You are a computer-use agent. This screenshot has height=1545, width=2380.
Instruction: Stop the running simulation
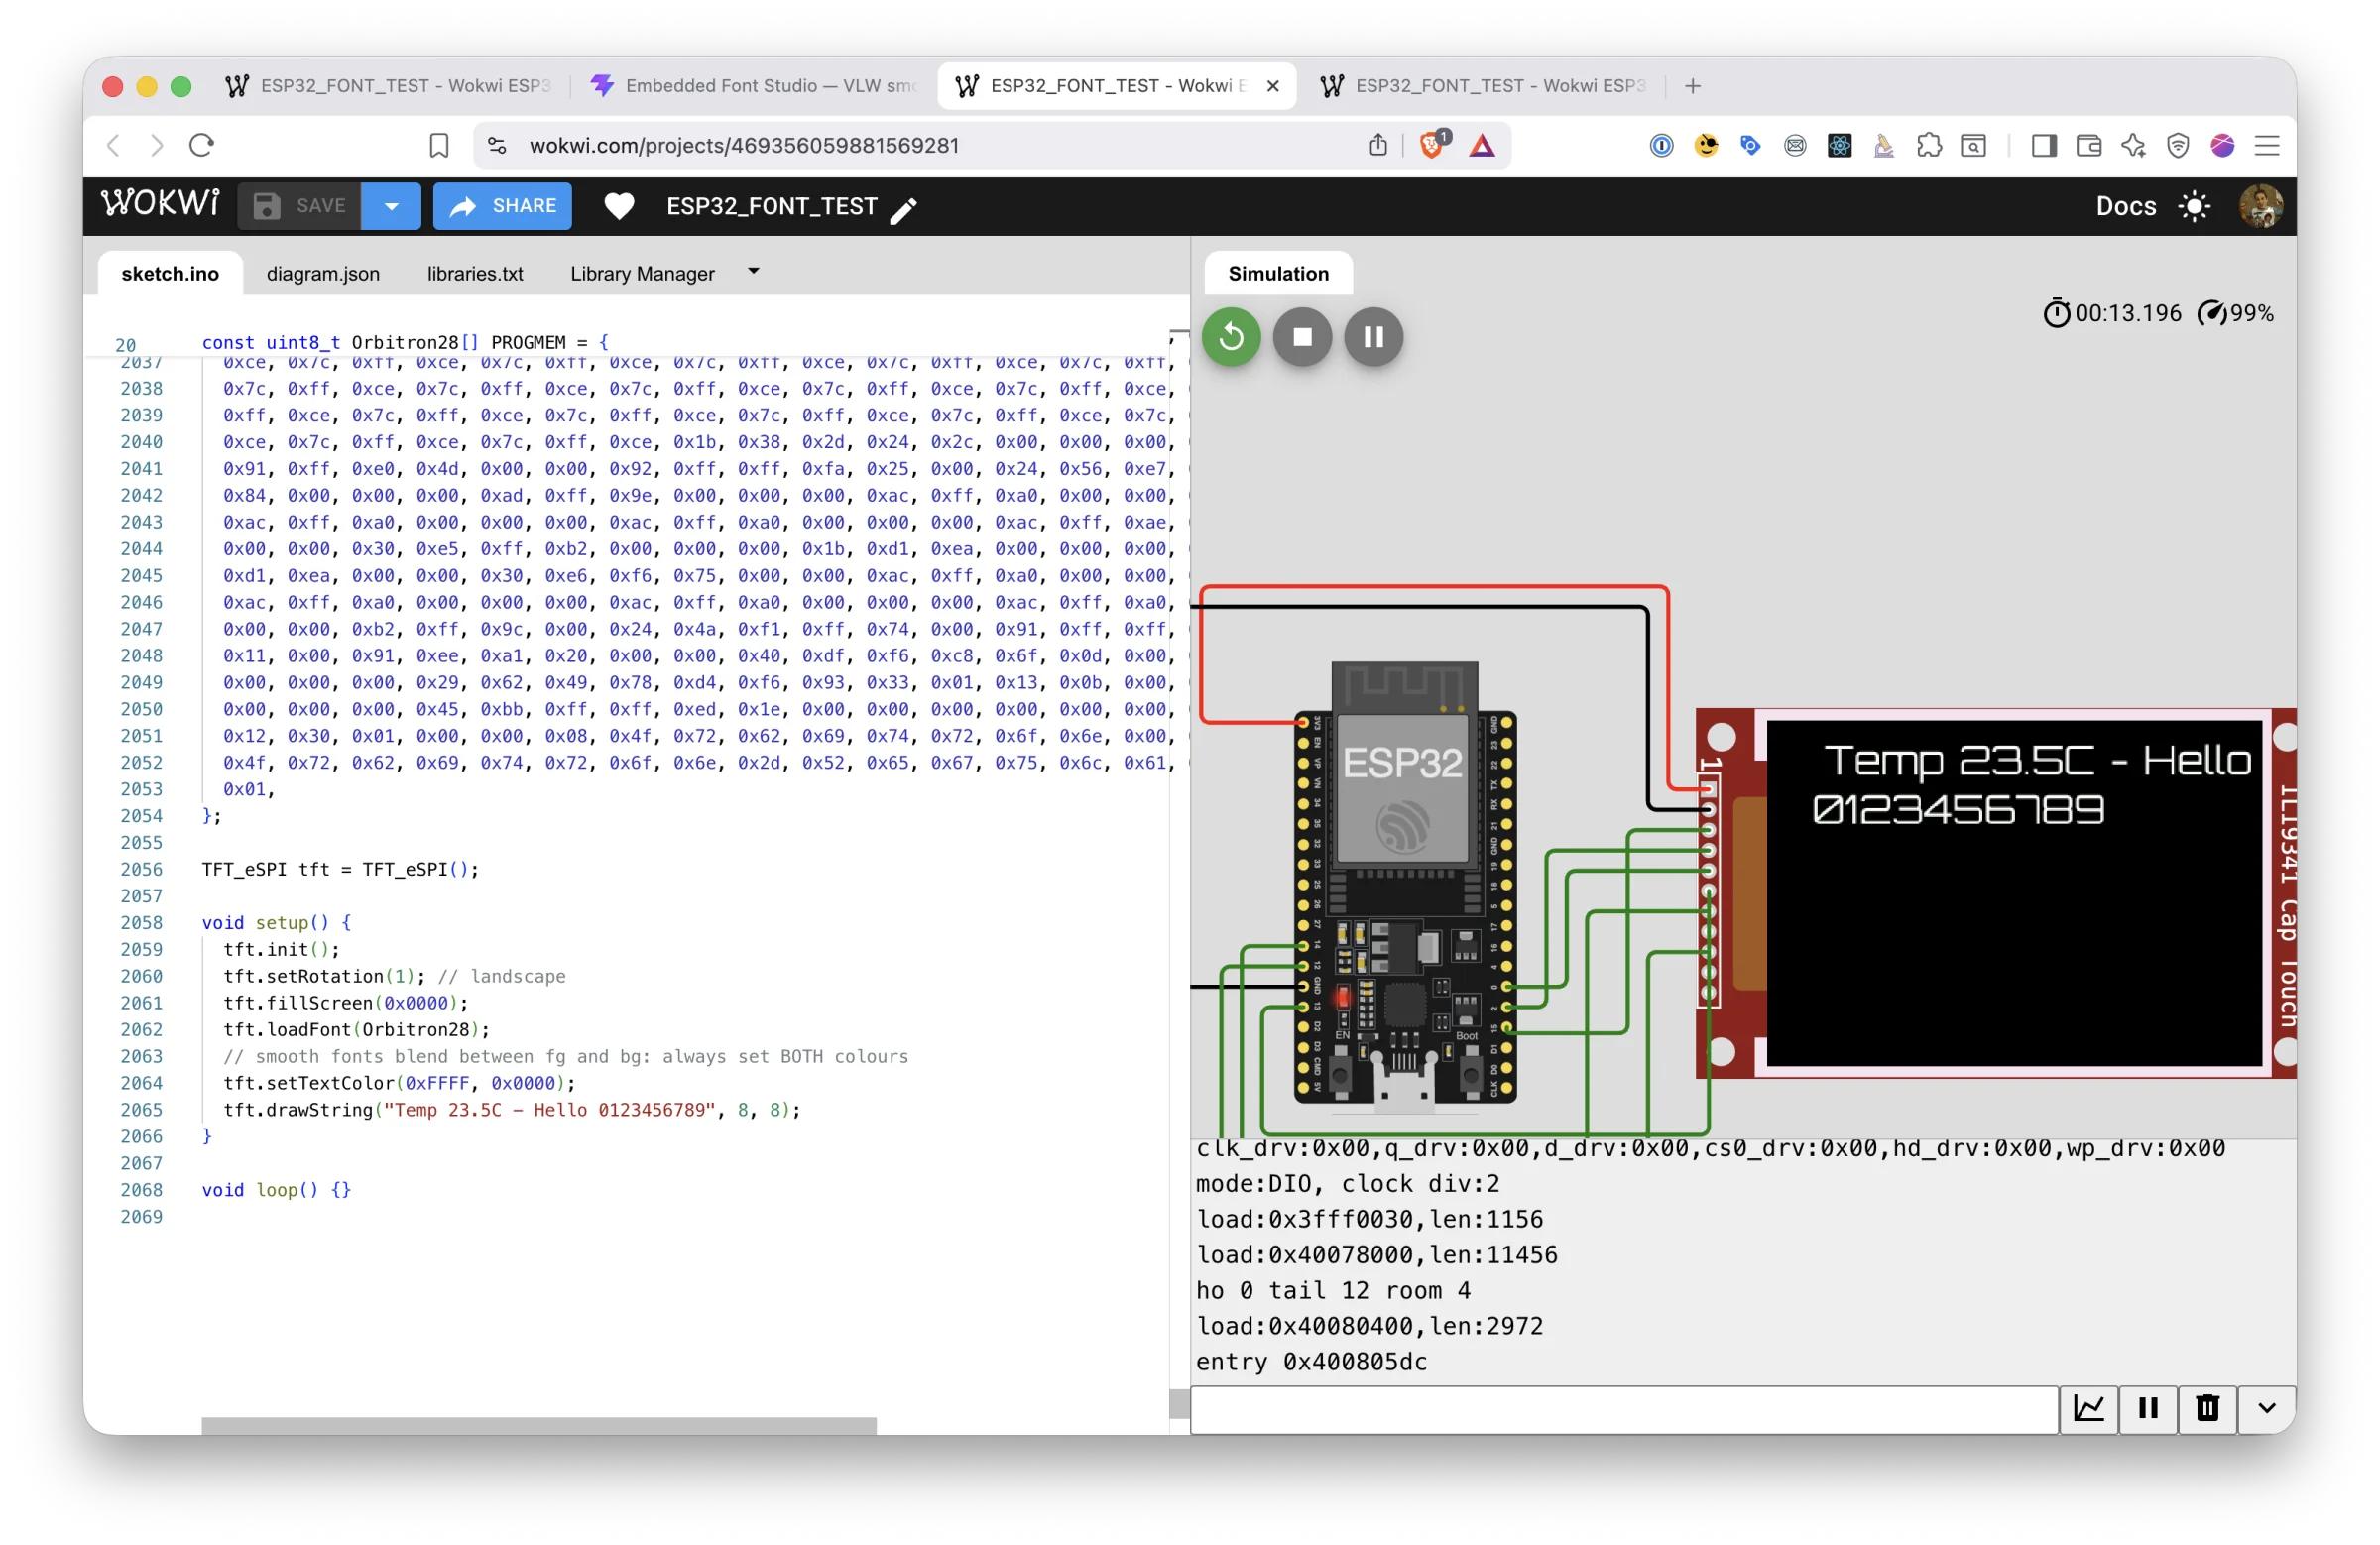pos(1302,337)
